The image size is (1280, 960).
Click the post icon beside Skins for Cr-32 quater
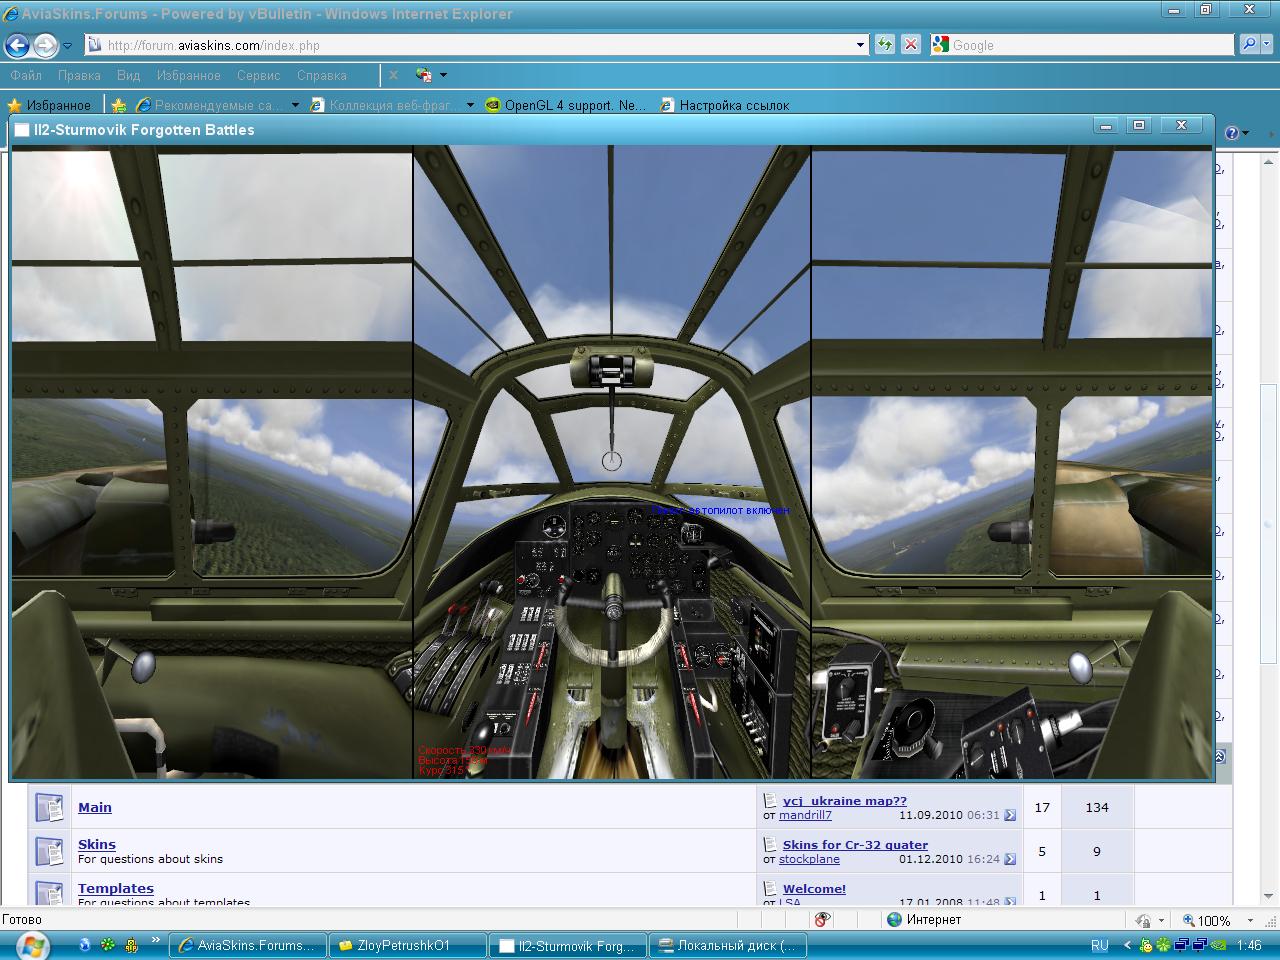click(x=770, y=844)
